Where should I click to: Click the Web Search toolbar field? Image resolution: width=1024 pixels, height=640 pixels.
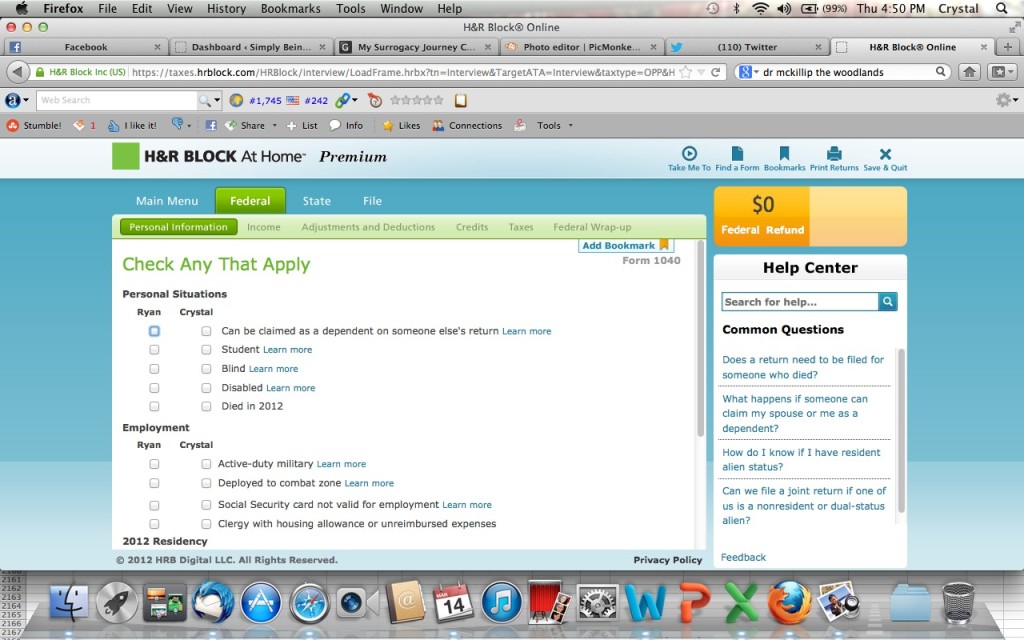(x=118, y=101)
